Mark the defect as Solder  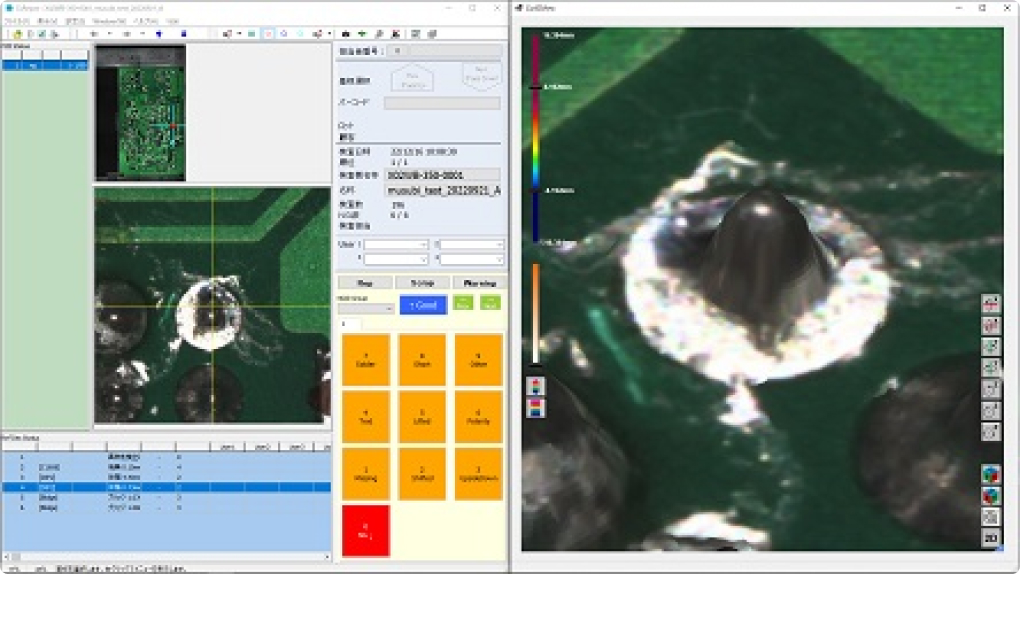(365, 360)
